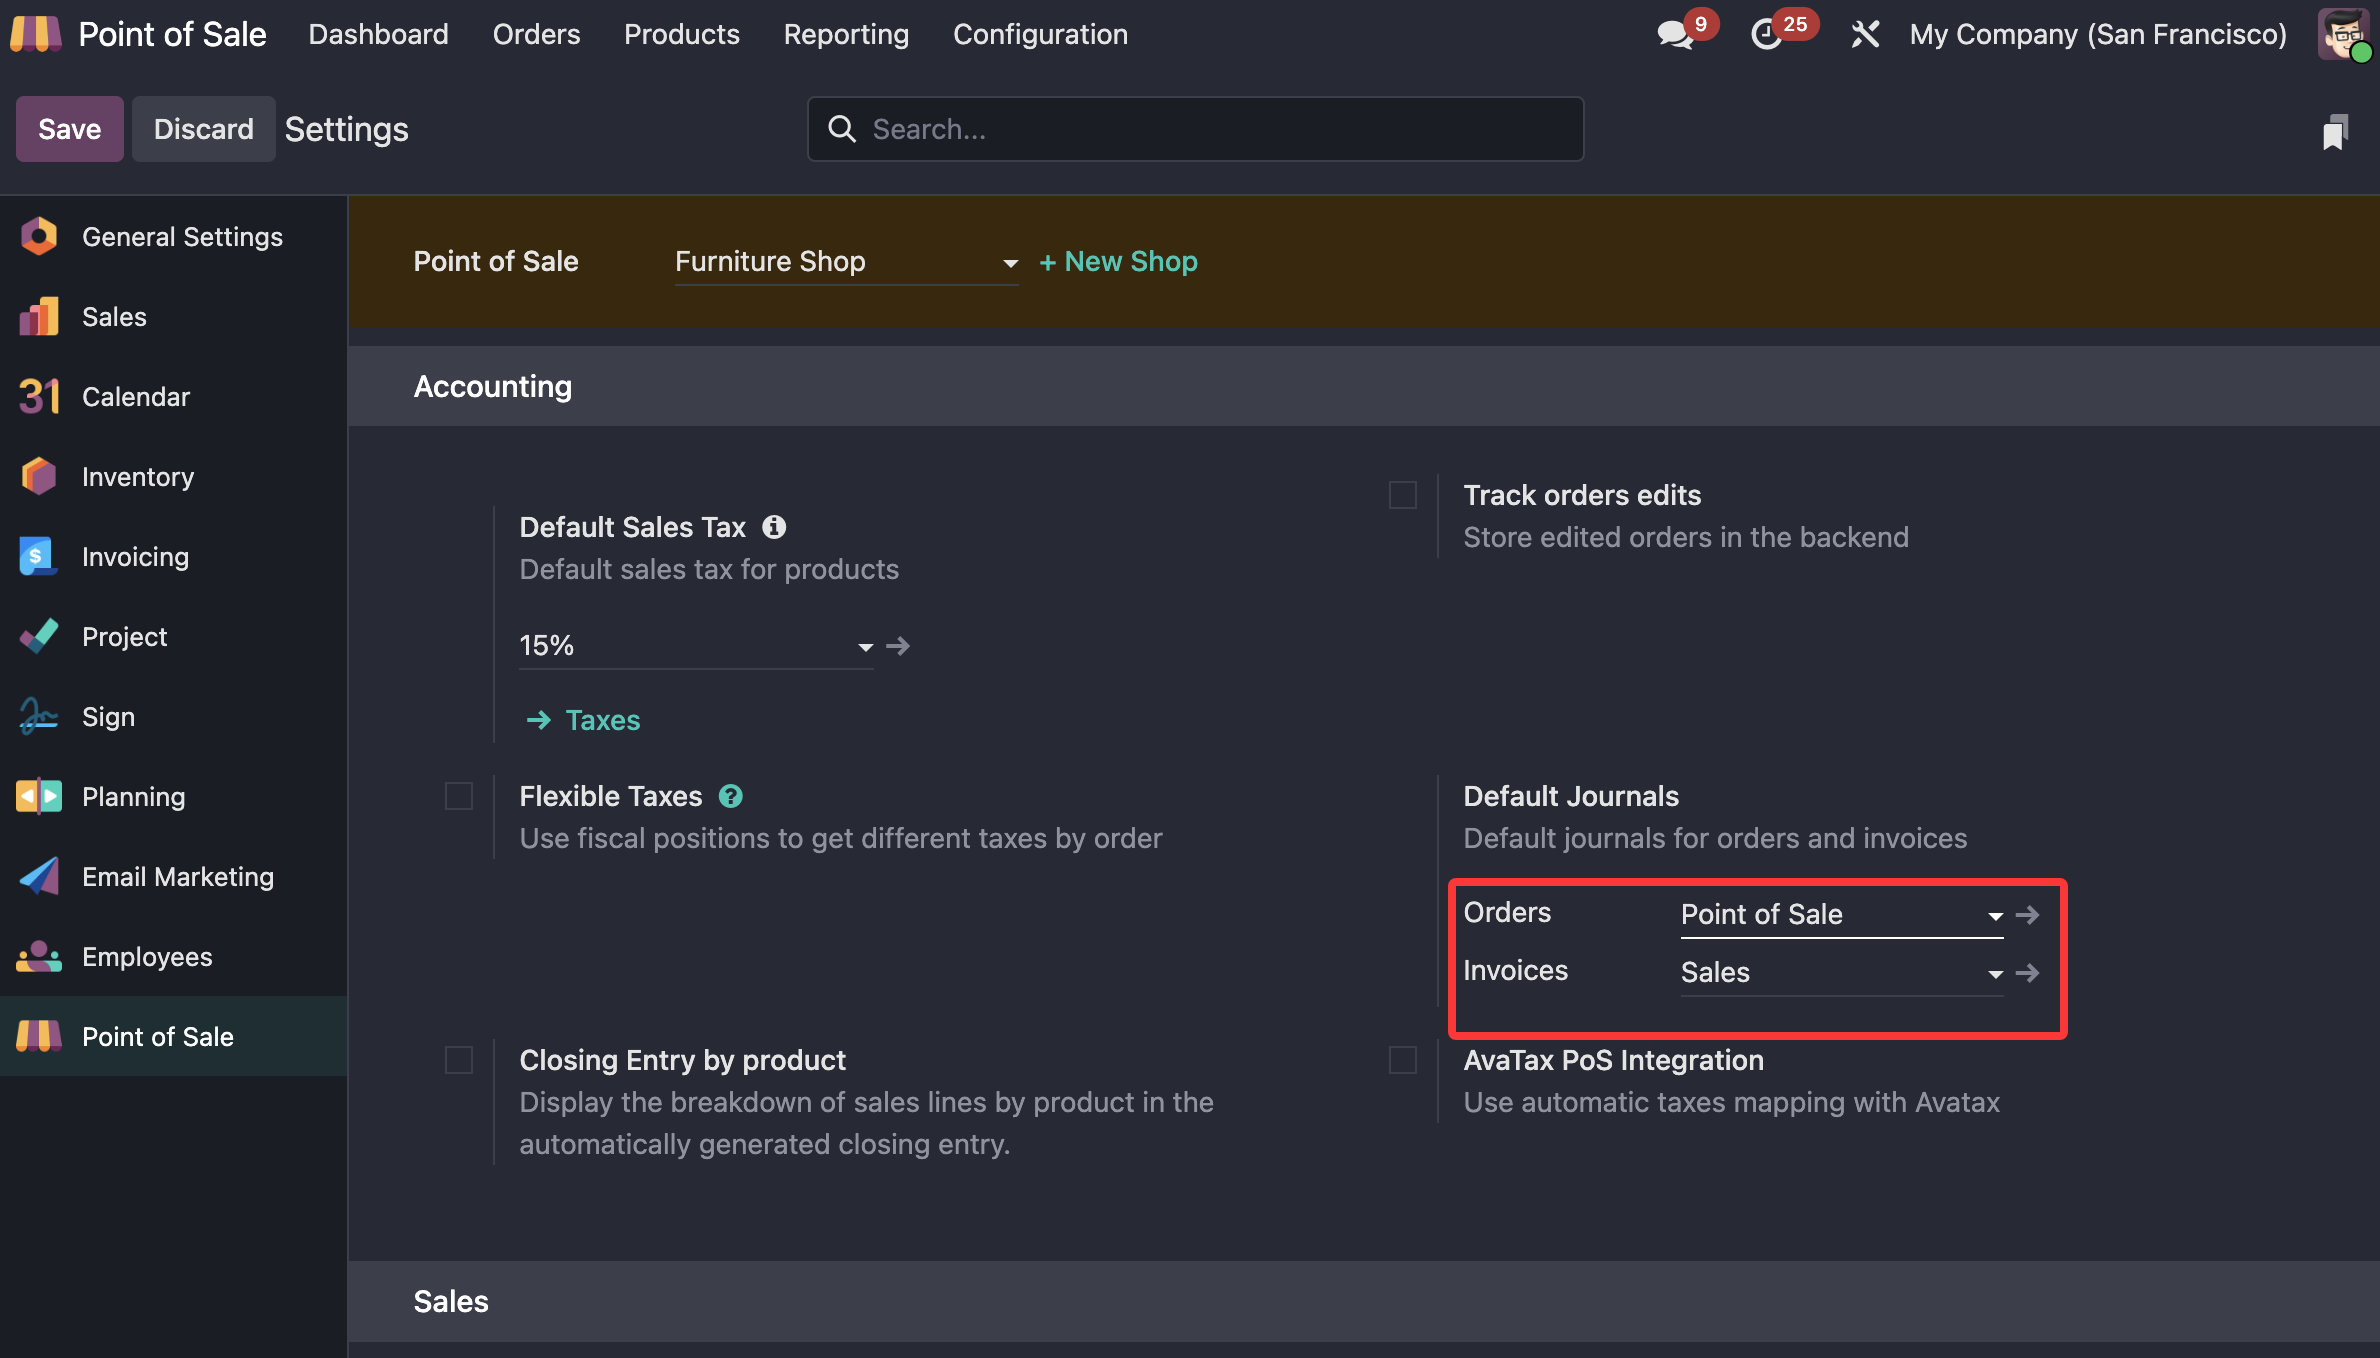
Task: Enable Closing Entry by product checkbox
Action: coord(459,1060)
